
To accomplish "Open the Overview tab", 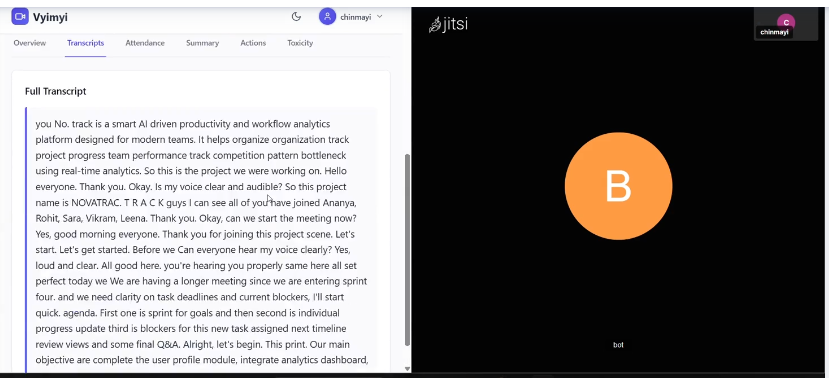I will 30,43.
